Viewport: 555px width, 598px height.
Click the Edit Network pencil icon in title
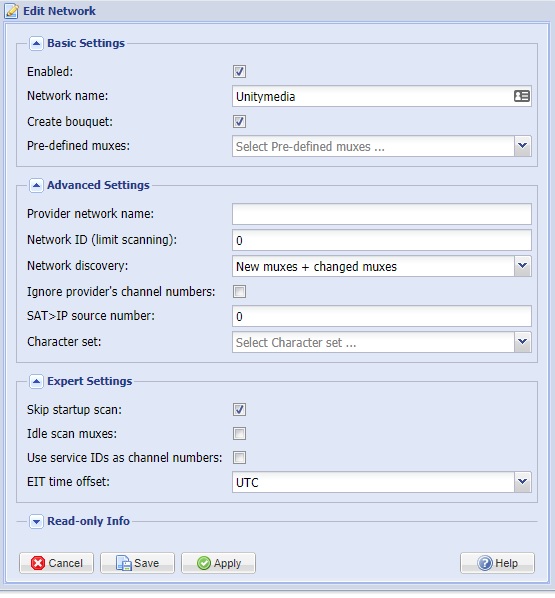click(11, 11)
